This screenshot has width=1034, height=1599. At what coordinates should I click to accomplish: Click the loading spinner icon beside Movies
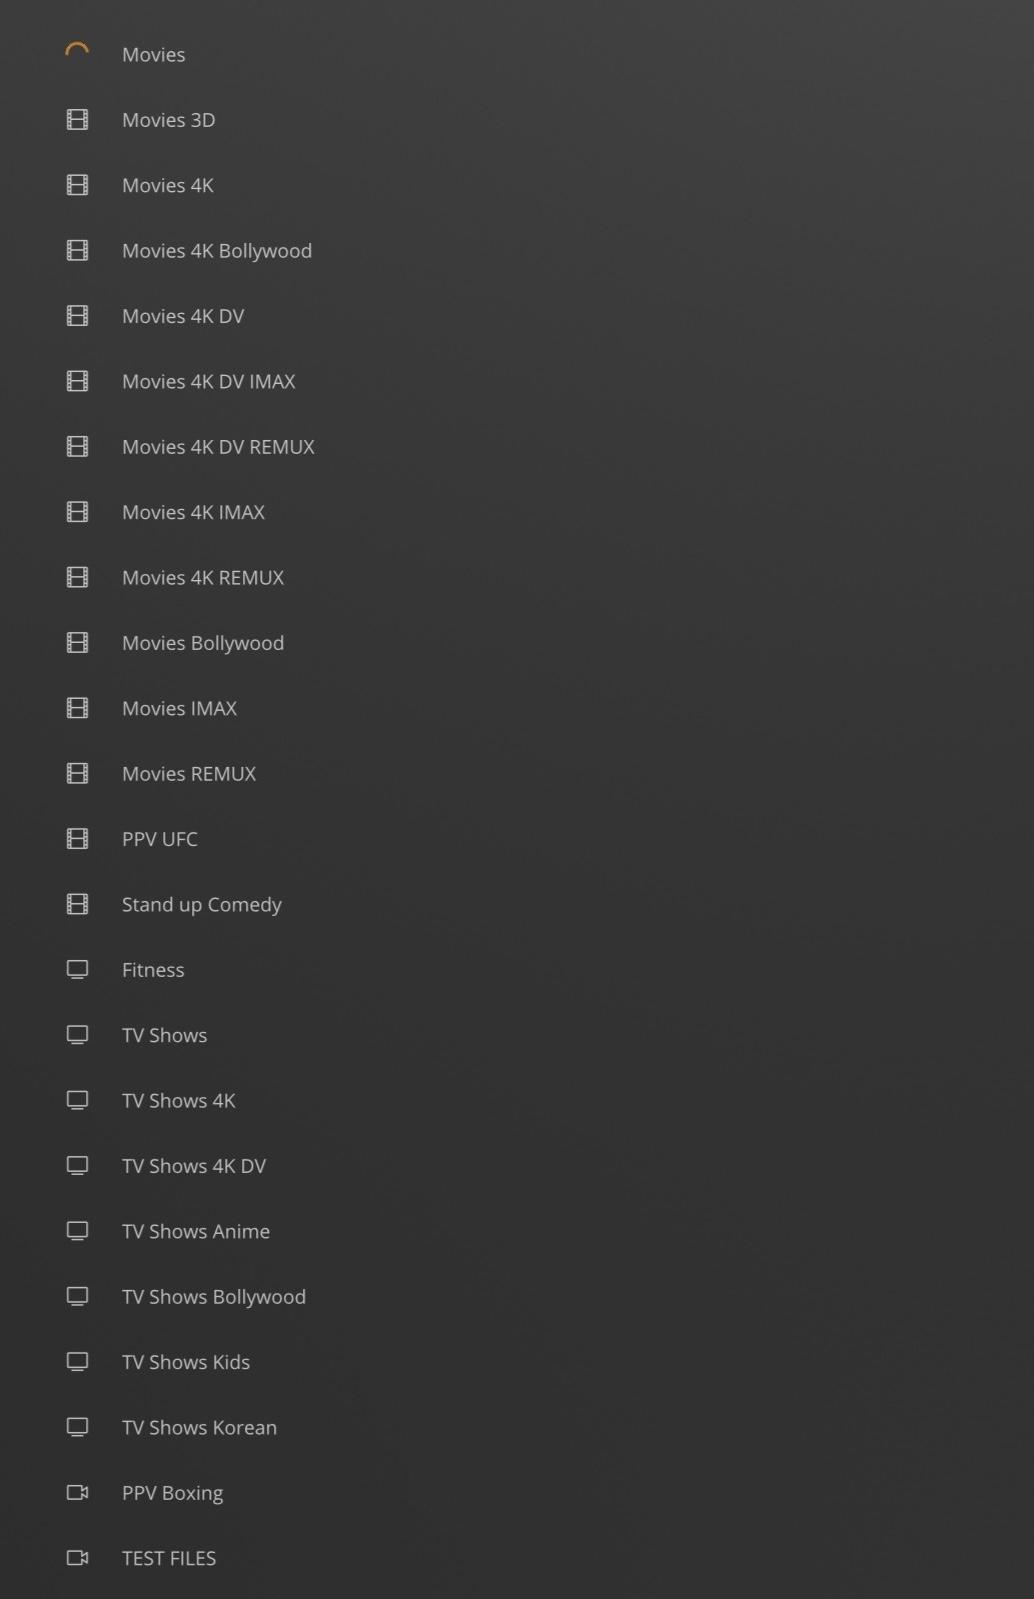tap(77, 51)
